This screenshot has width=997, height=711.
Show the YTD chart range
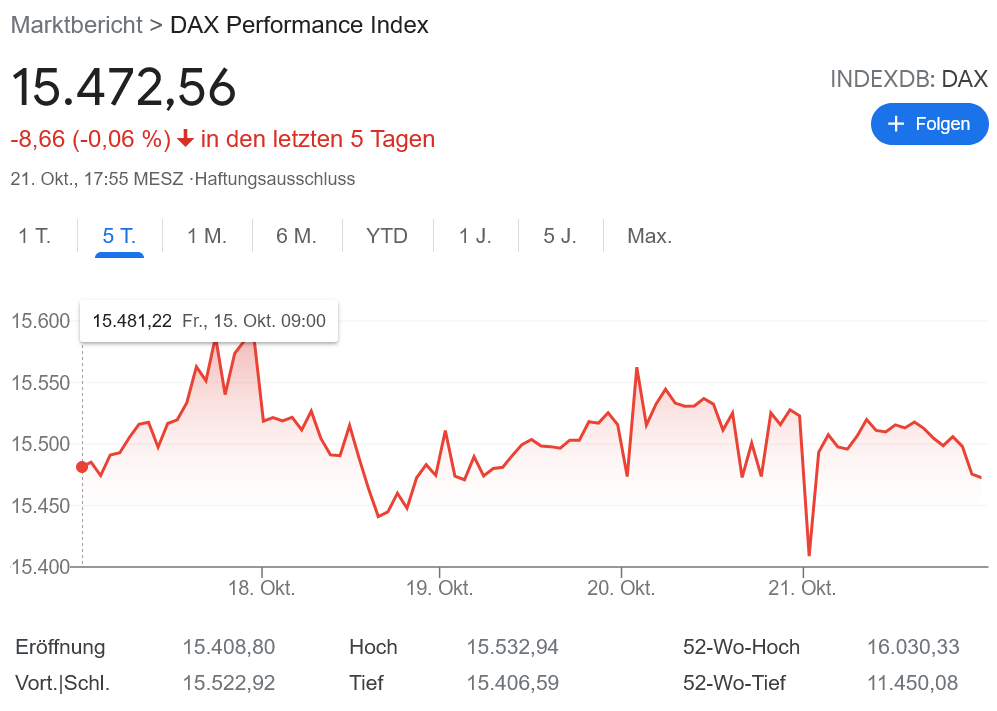tap(387, 237)
